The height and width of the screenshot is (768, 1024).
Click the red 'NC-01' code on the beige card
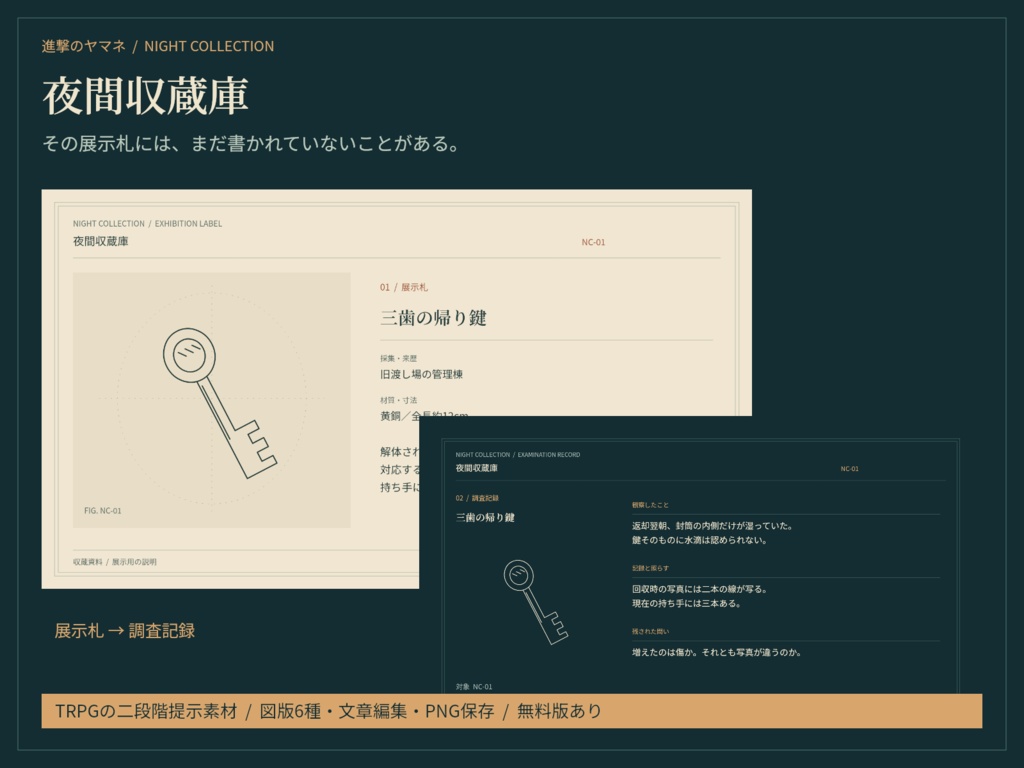[593, 242]
